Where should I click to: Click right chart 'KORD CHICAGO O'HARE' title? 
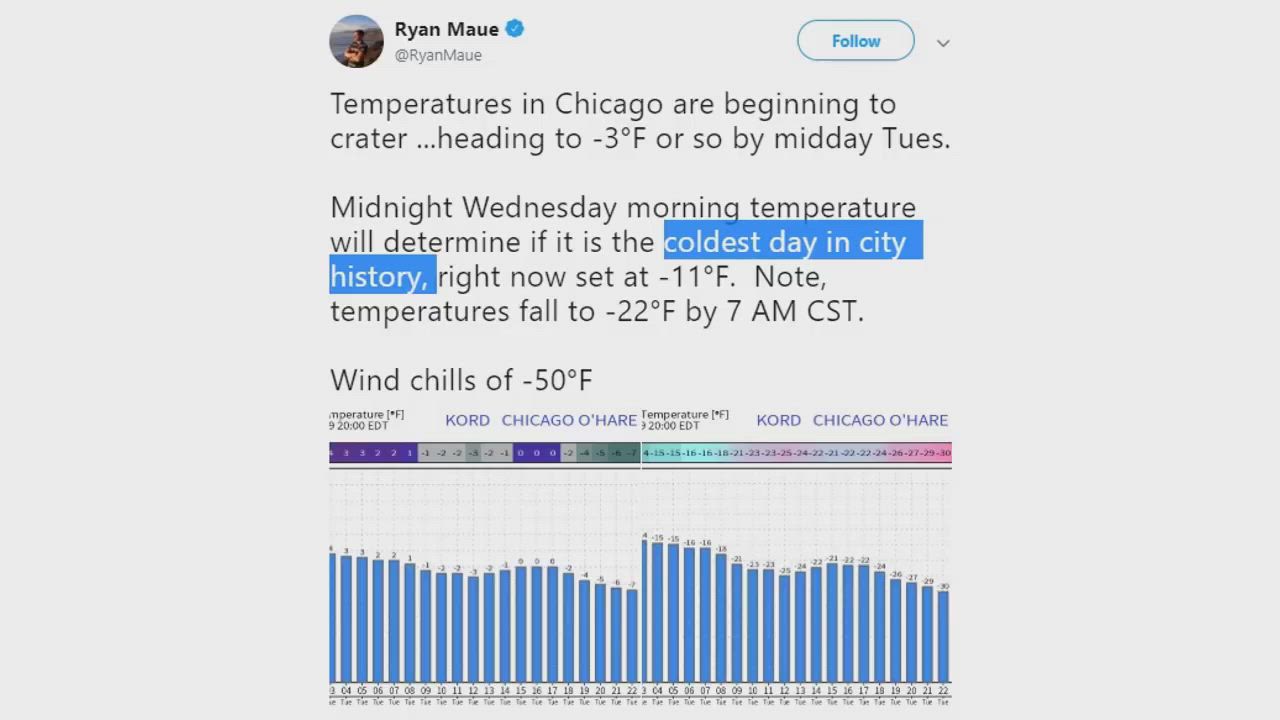[x=851, y=420]
